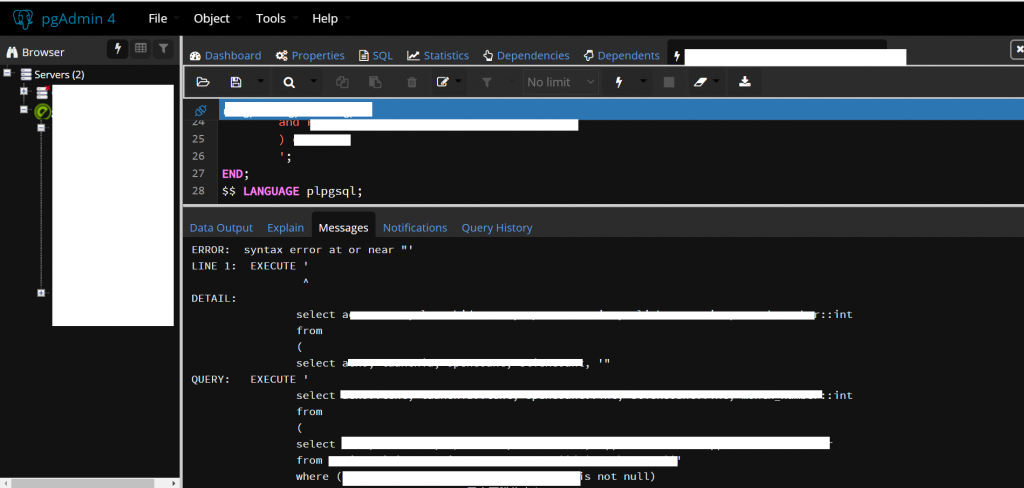The width and height of the screenshot is (1024, 488).
Task: Switch to the Data Output tab
Action: point(221,228)
